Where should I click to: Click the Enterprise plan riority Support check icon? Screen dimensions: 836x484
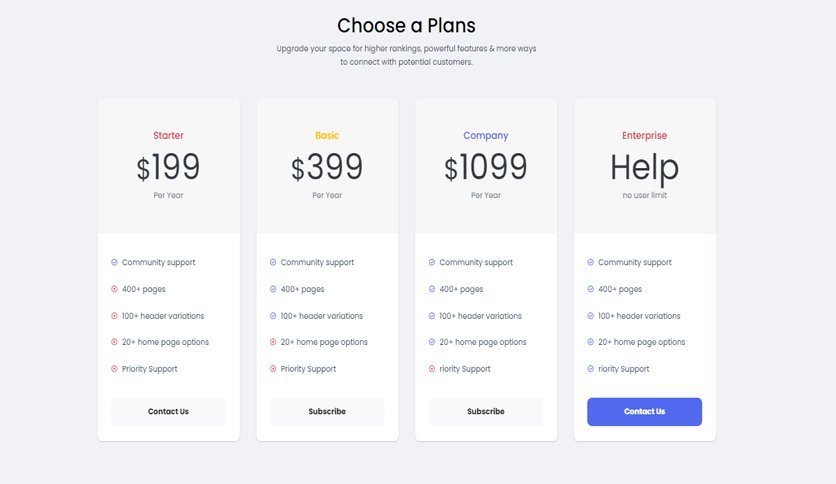click(x=591, y=369)
